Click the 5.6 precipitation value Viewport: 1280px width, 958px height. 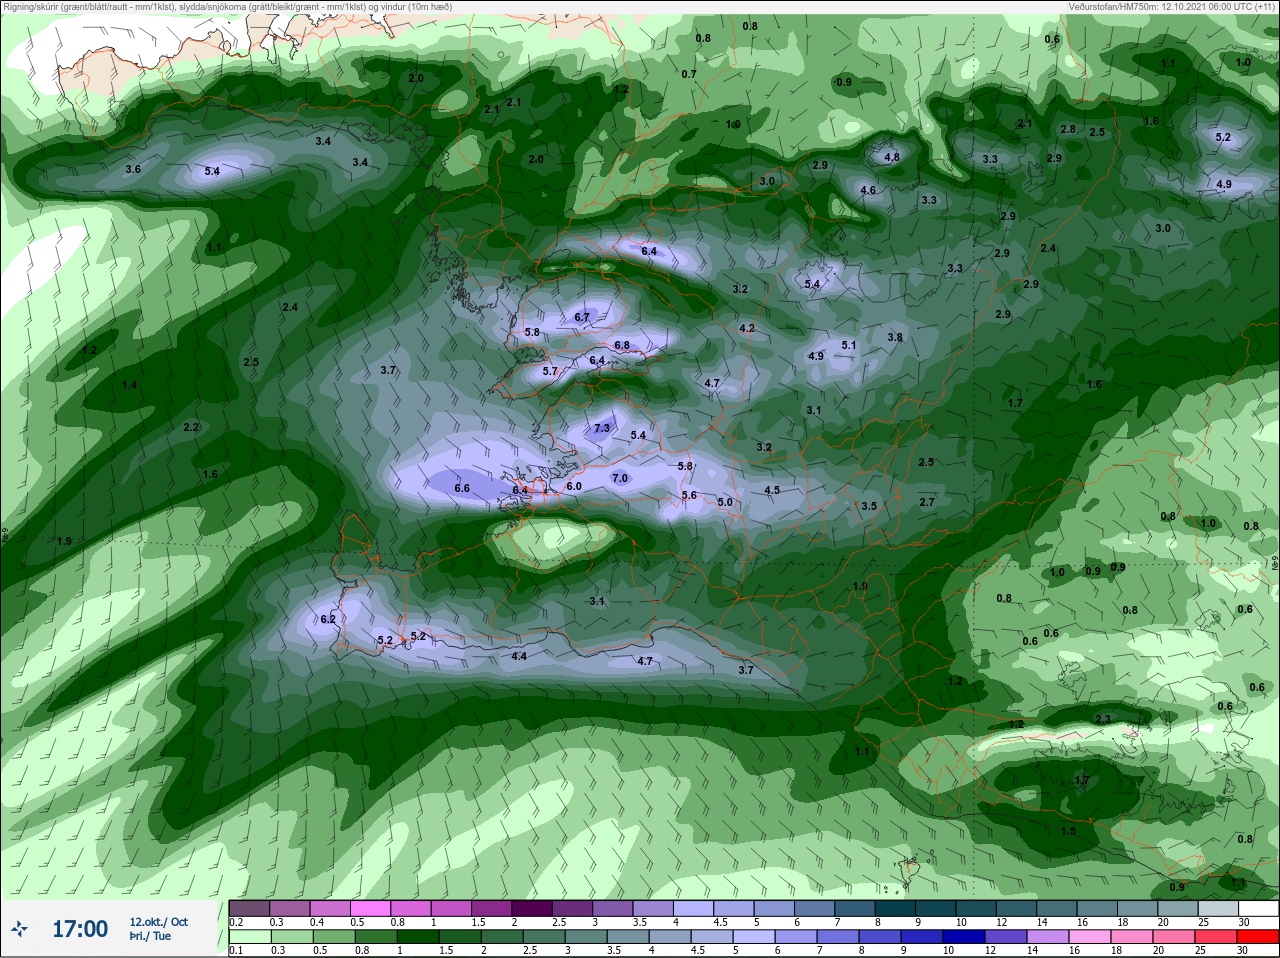click(689, 495)
